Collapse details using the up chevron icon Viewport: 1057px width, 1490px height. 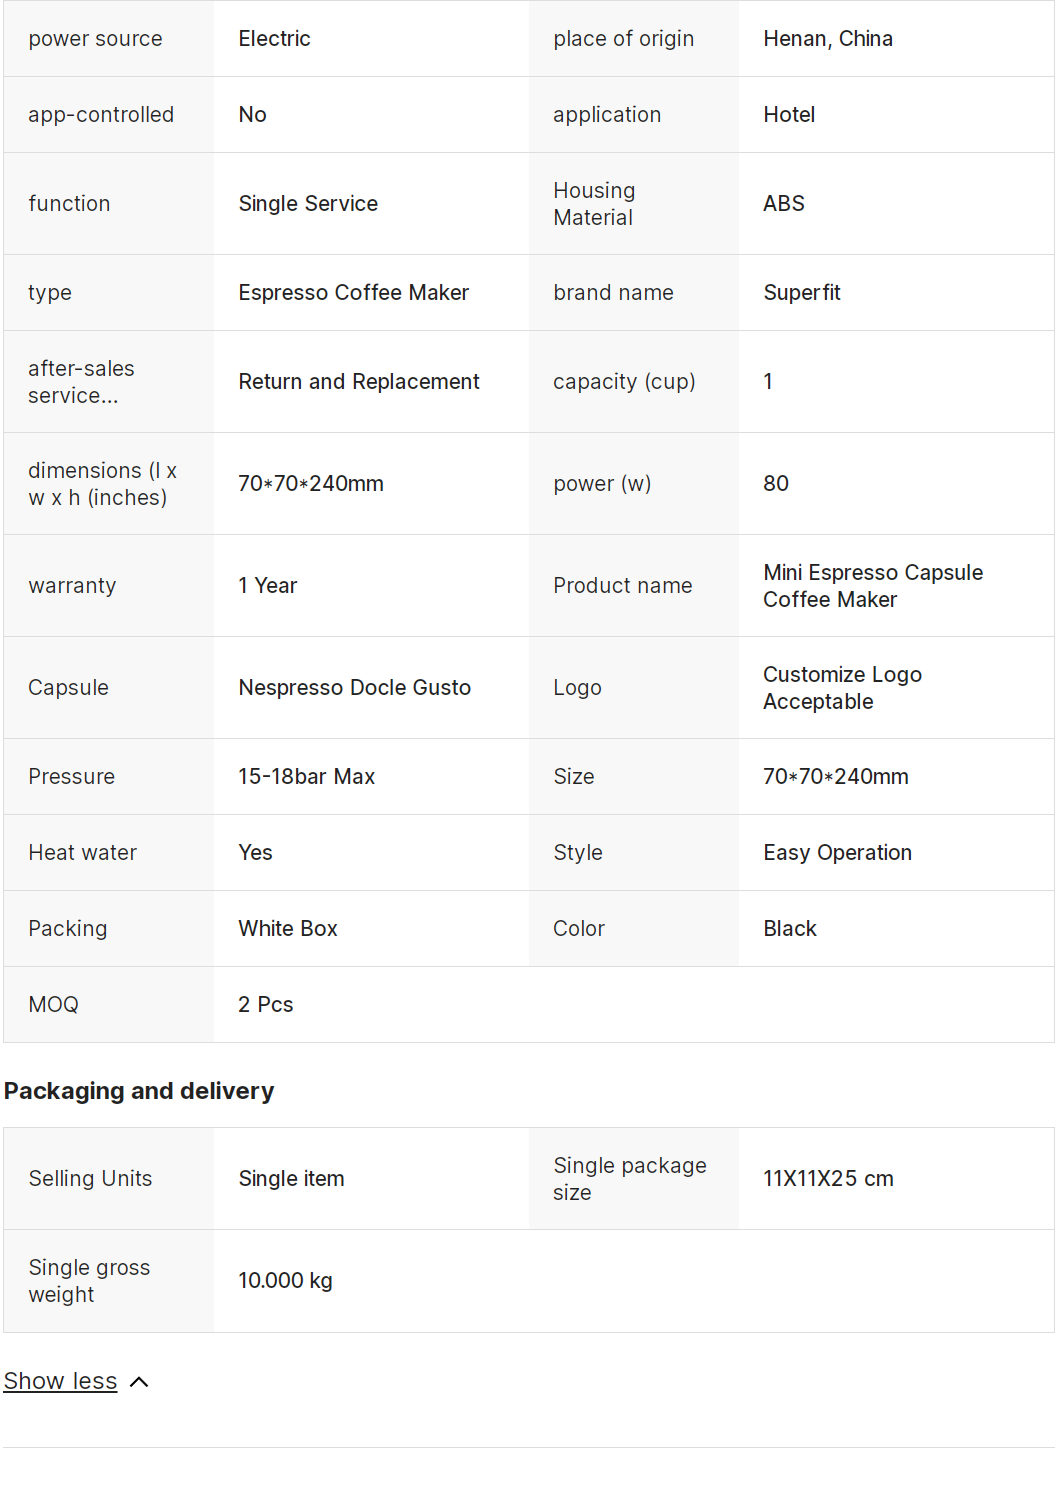point(140,1382)
